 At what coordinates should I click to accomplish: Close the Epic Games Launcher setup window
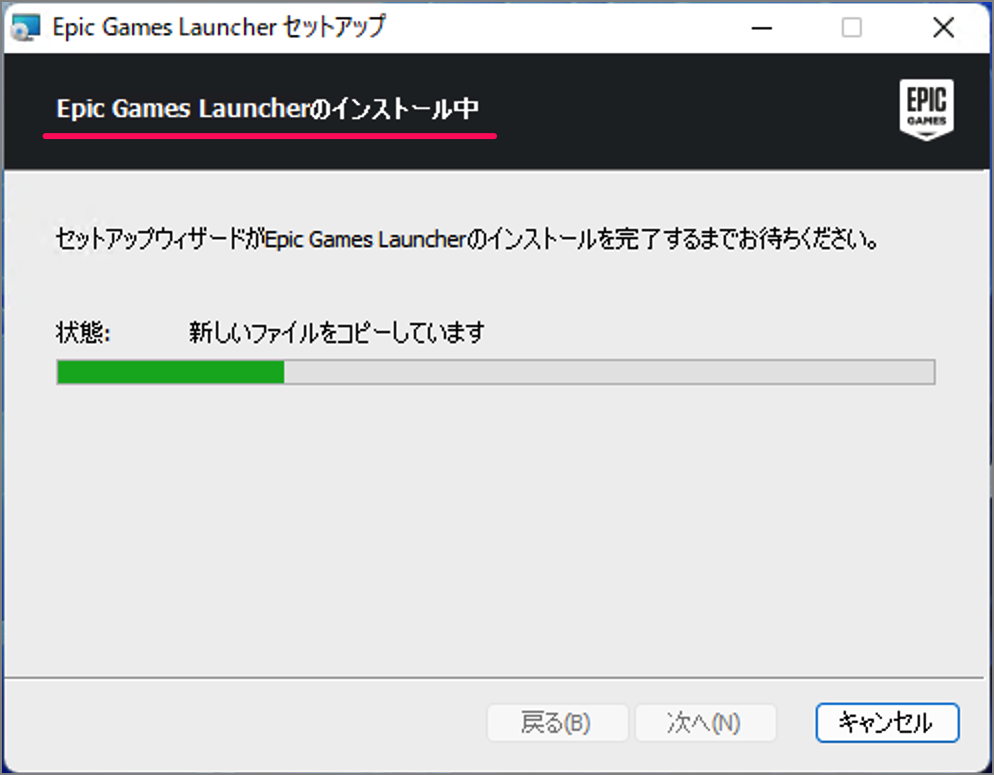coord(943,28)
